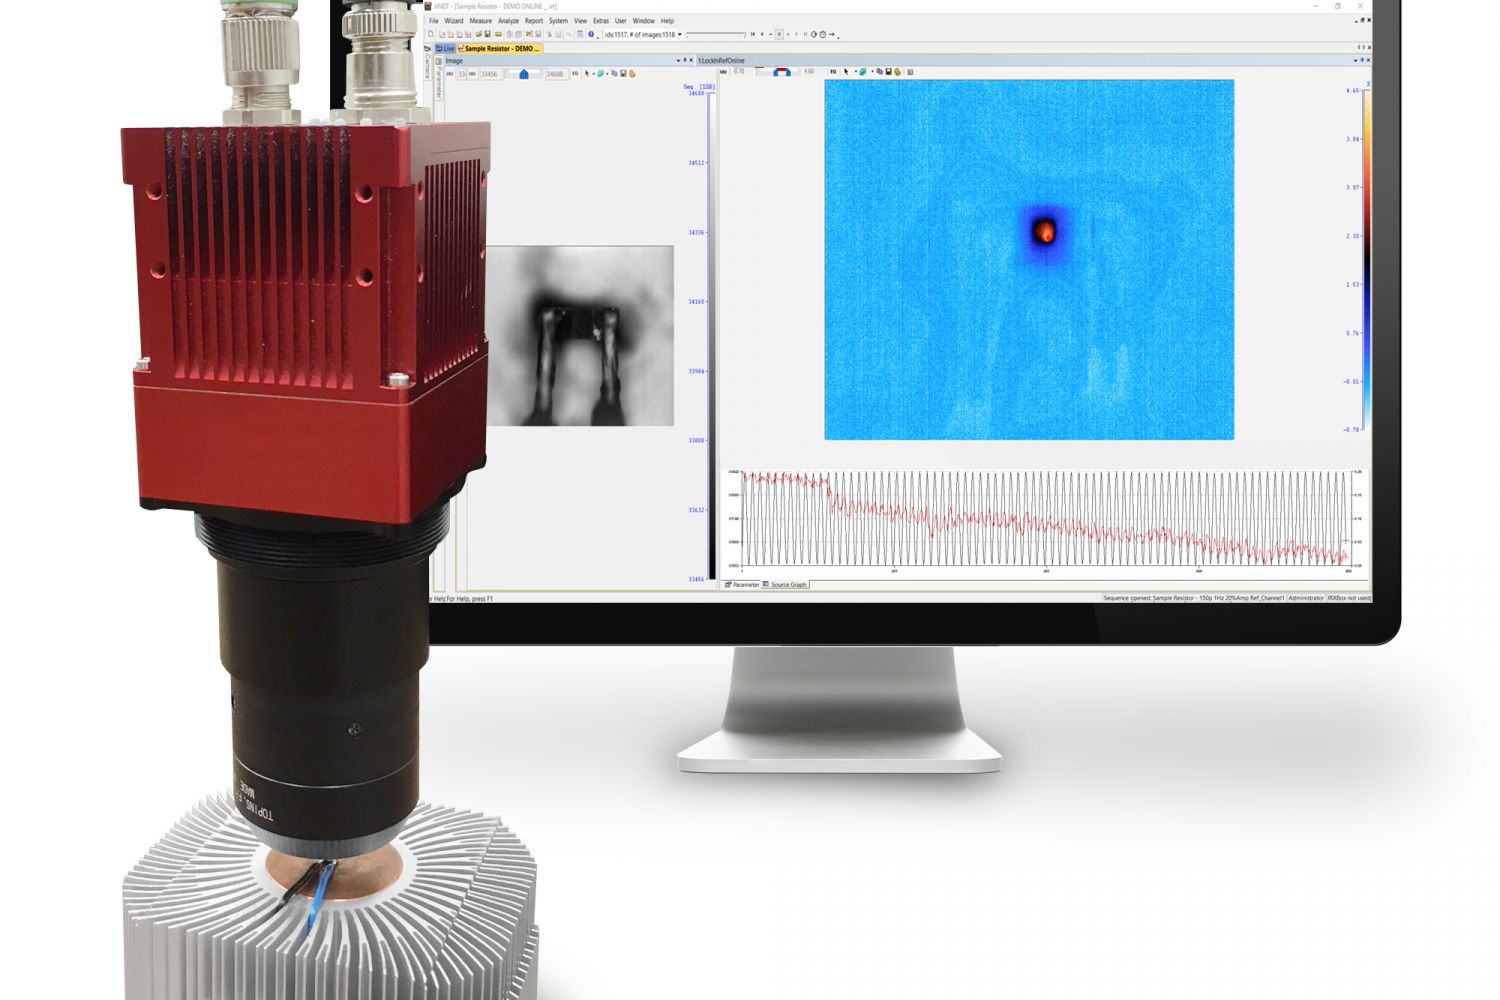Expand the Image panel options arrow
The width and height of the screenshot is (1500, 1000).
click(x=678, y=60)
